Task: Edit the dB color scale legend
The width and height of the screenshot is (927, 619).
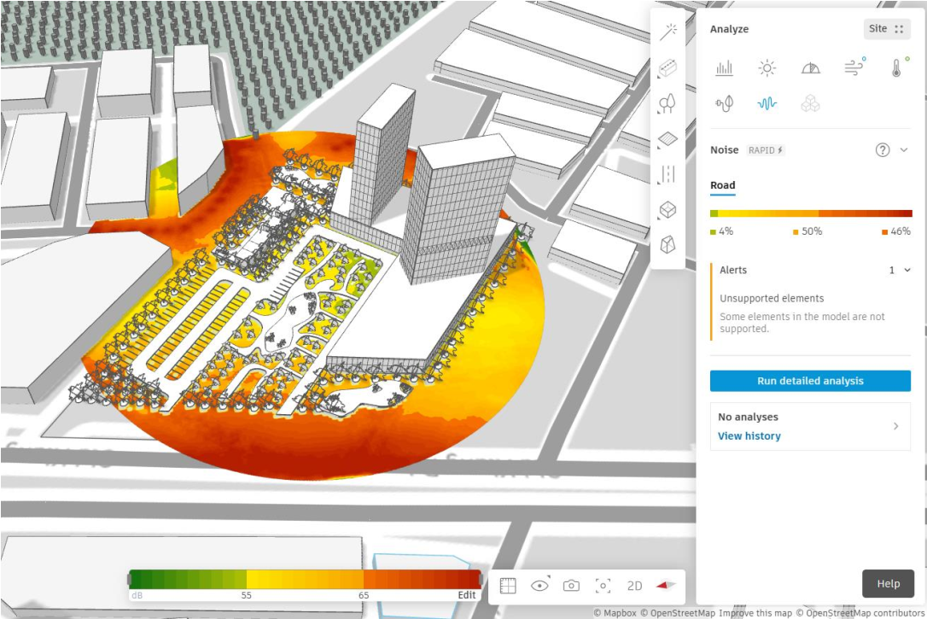Action: tap(466, 595)
